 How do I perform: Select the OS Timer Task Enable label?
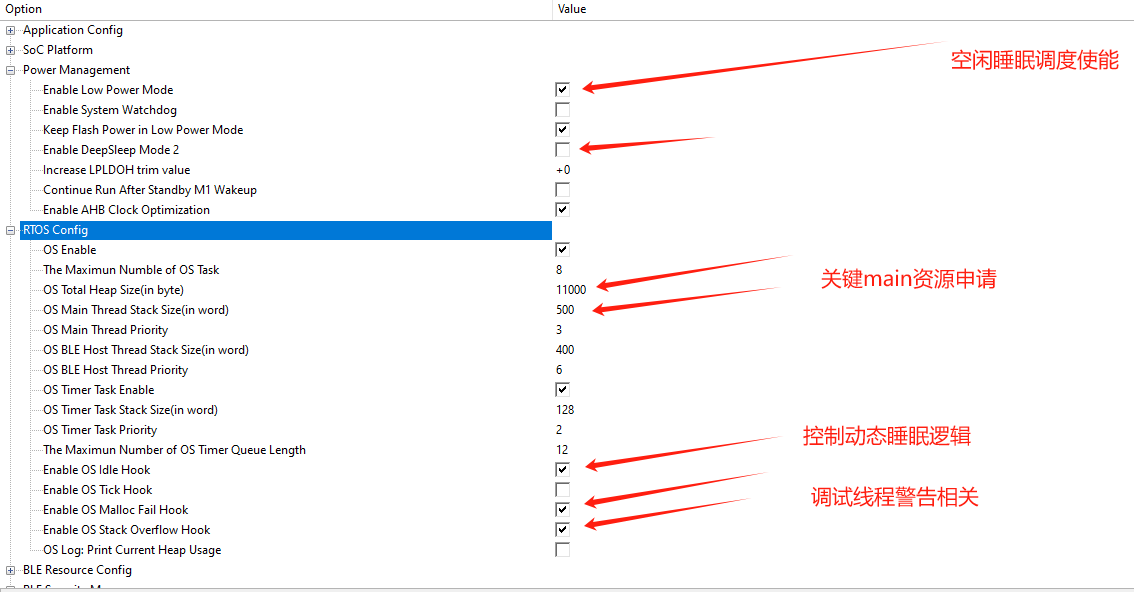[98, 390]
